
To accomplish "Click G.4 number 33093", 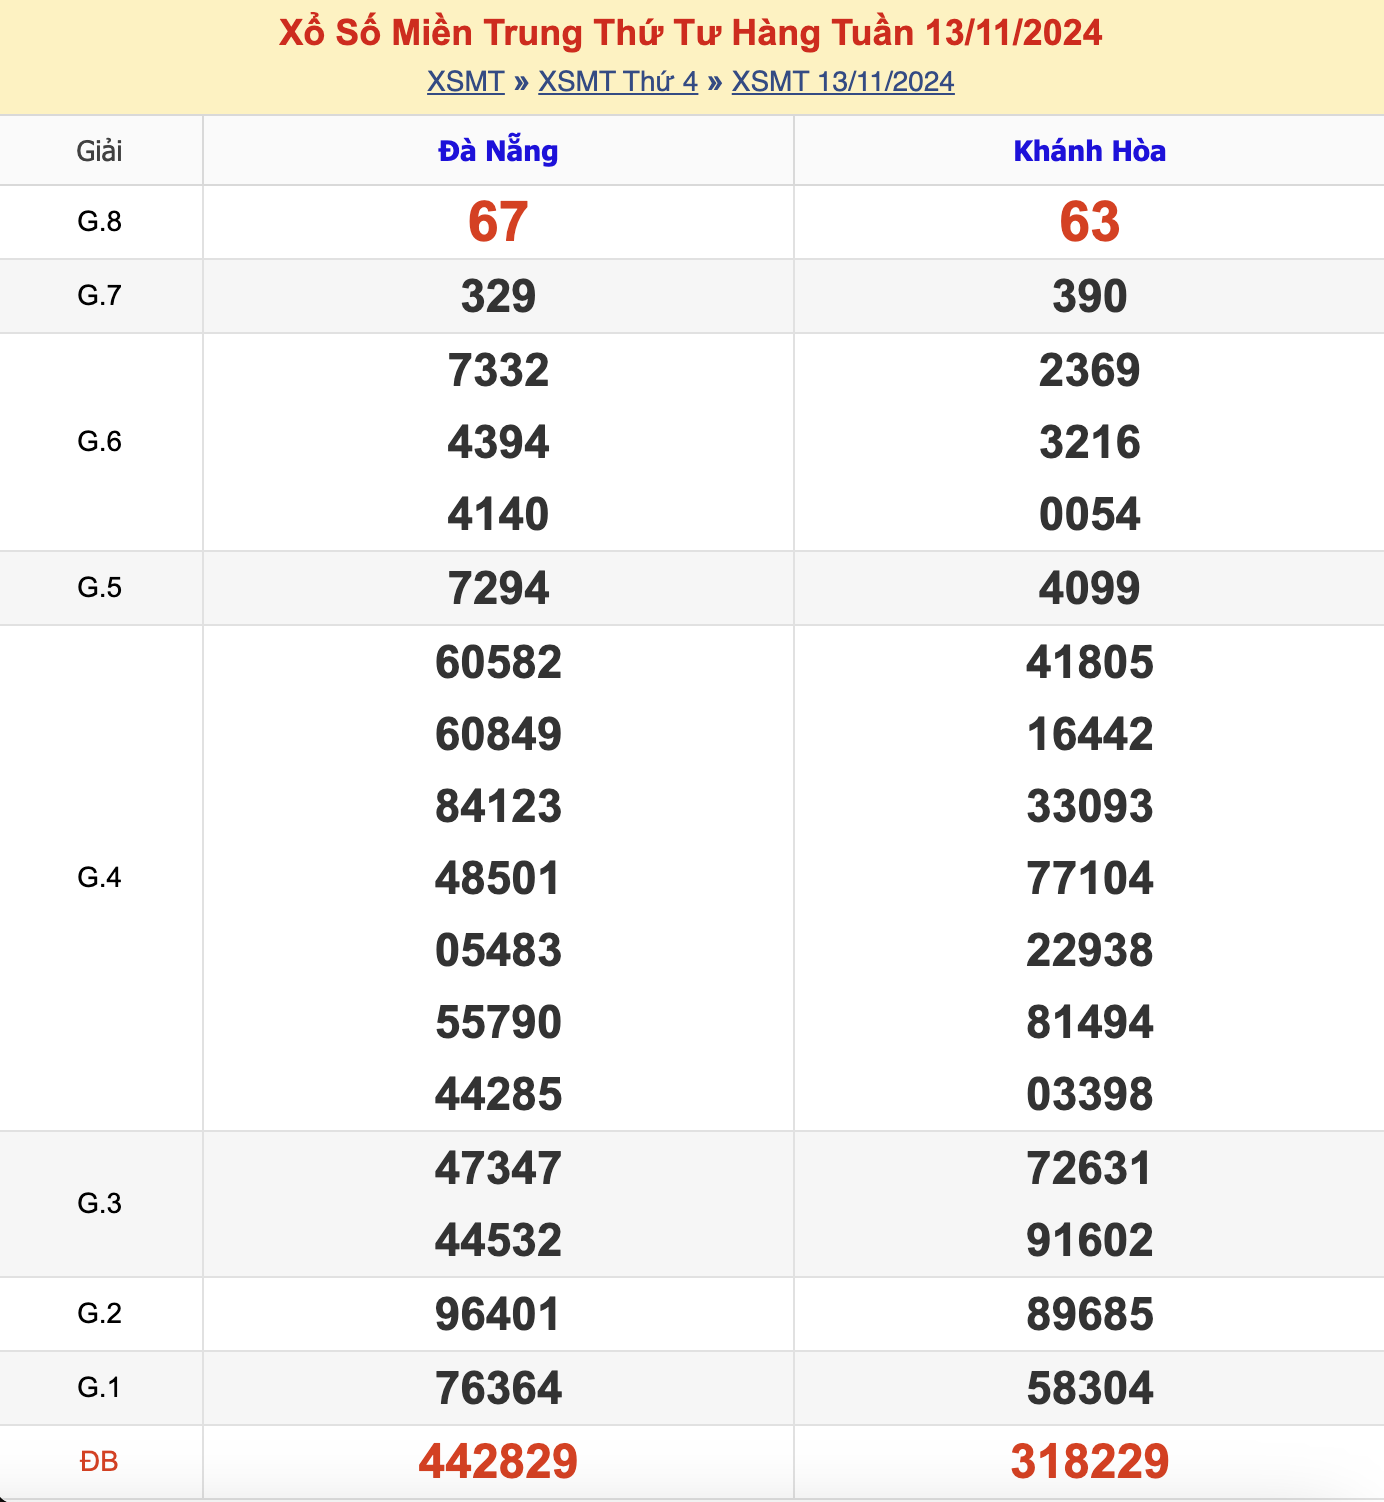I will point(1090,806).
